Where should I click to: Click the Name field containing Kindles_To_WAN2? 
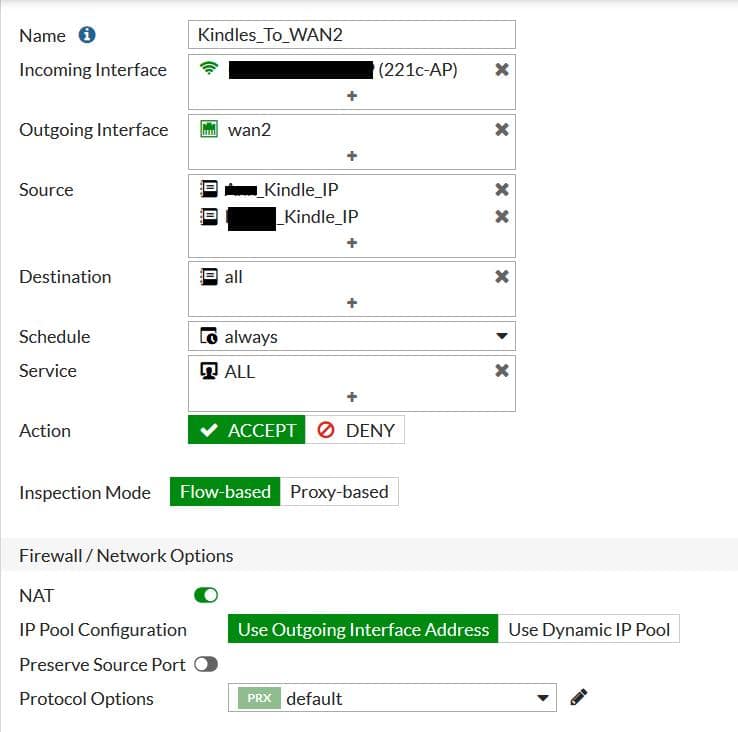click(352, 35)
